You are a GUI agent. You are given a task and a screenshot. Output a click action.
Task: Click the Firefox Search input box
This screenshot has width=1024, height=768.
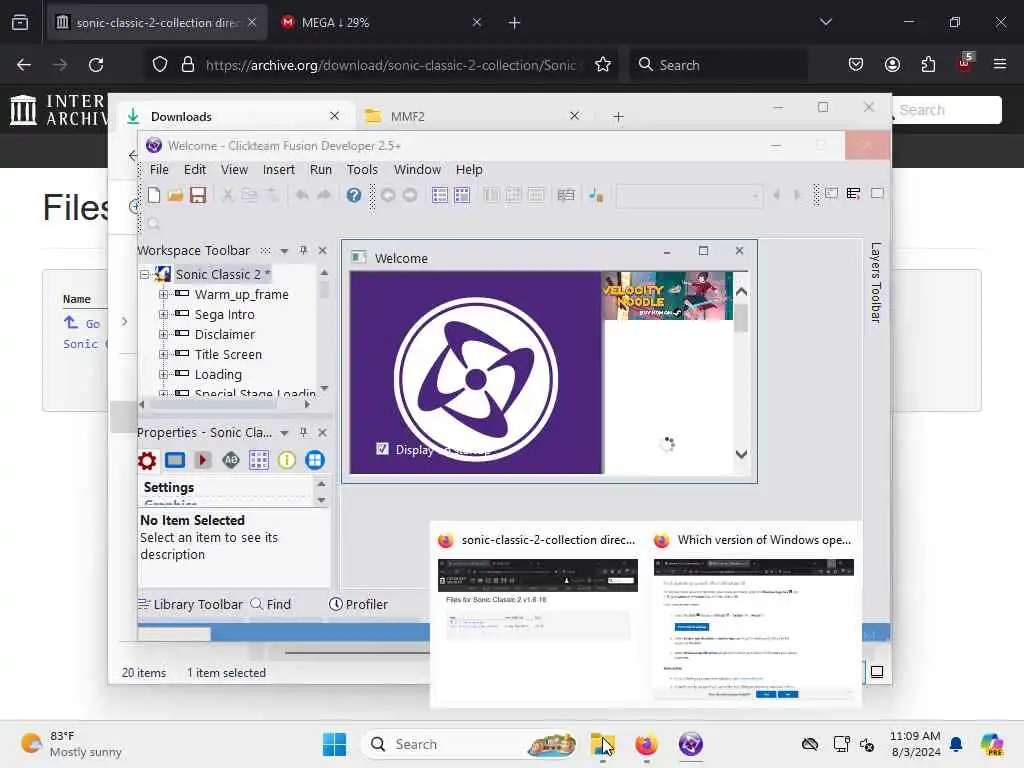point(718,65)
